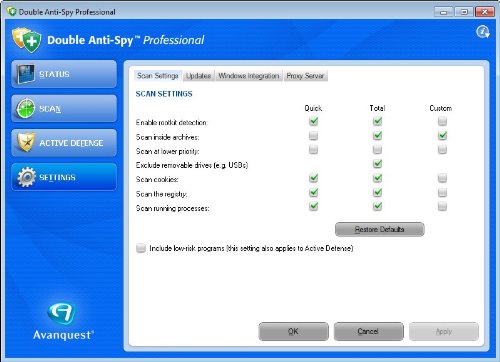Uncheck scan running processes for Quick scan

[x=313, y=206]
